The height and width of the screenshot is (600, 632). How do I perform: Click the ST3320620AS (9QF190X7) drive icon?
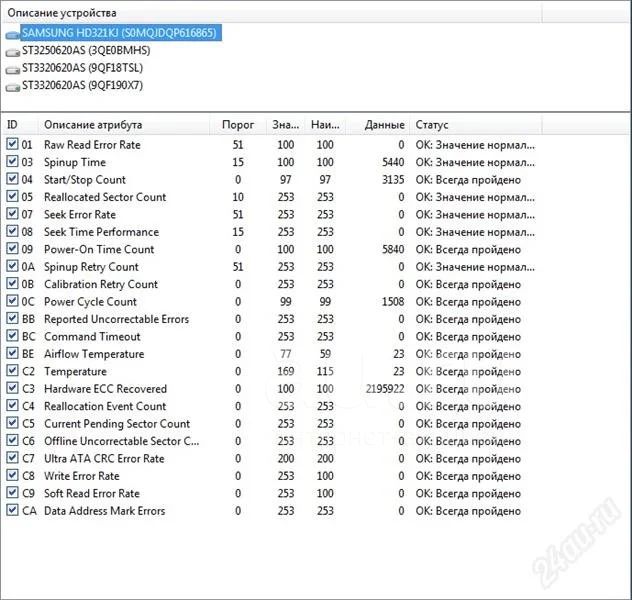(13, 87)
